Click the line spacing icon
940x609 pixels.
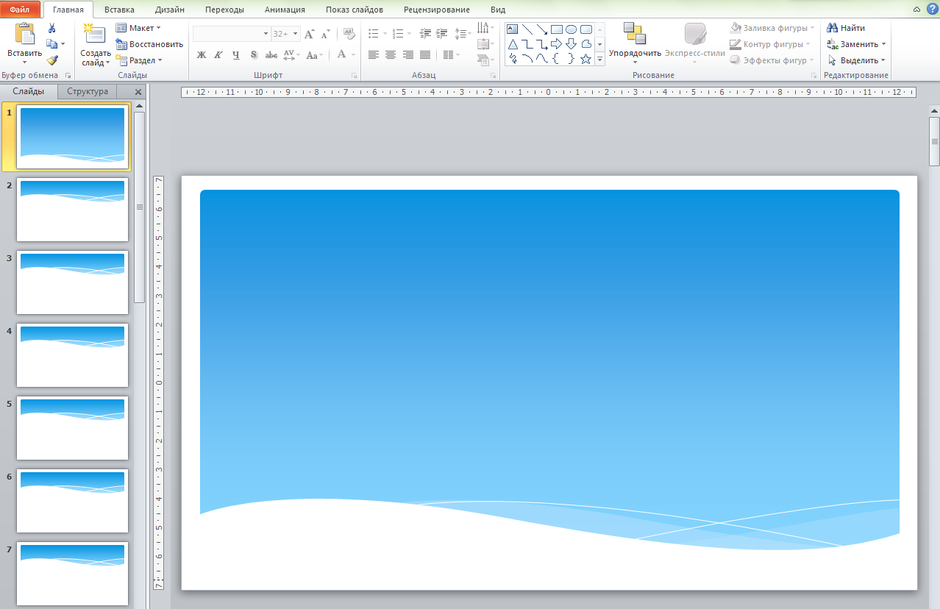click(x=460, y=34)
